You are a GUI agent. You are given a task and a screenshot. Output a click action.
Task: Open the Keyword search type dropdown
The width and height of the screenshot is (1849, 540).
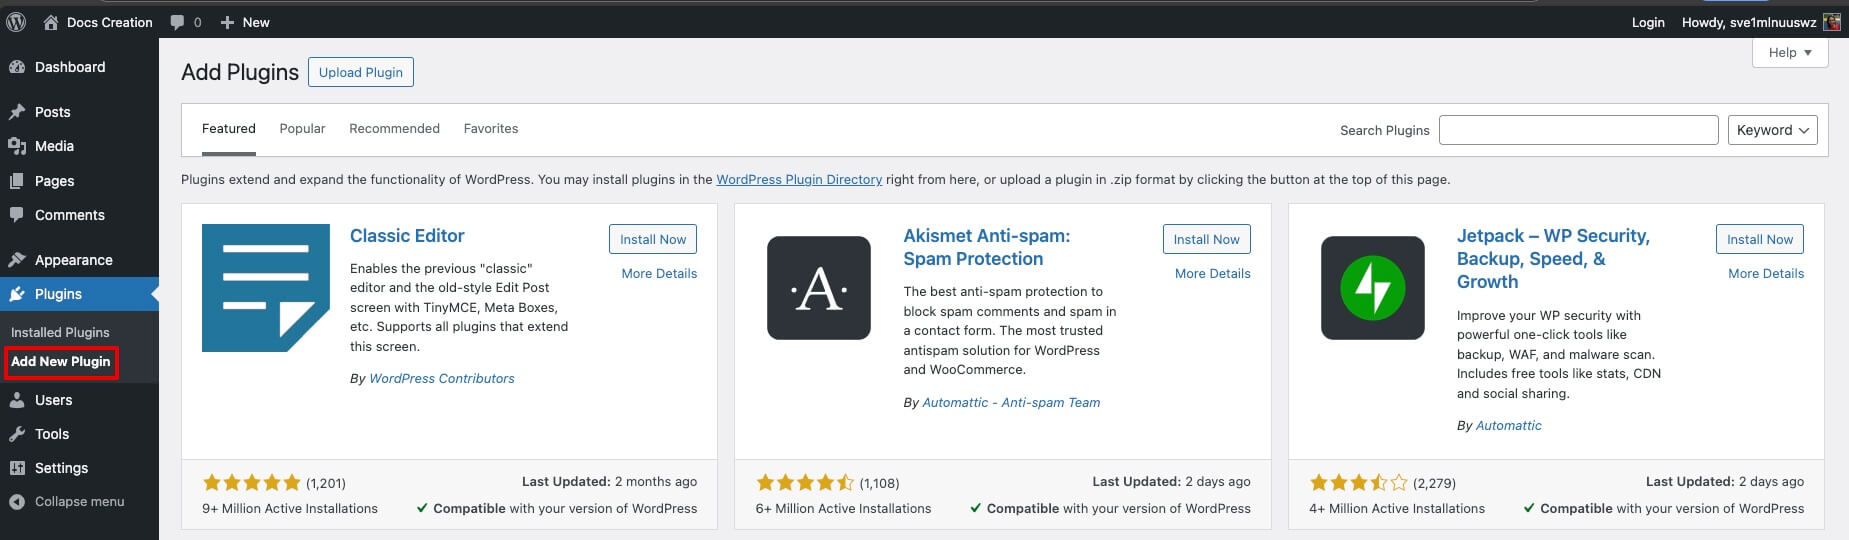(1772, 130)
